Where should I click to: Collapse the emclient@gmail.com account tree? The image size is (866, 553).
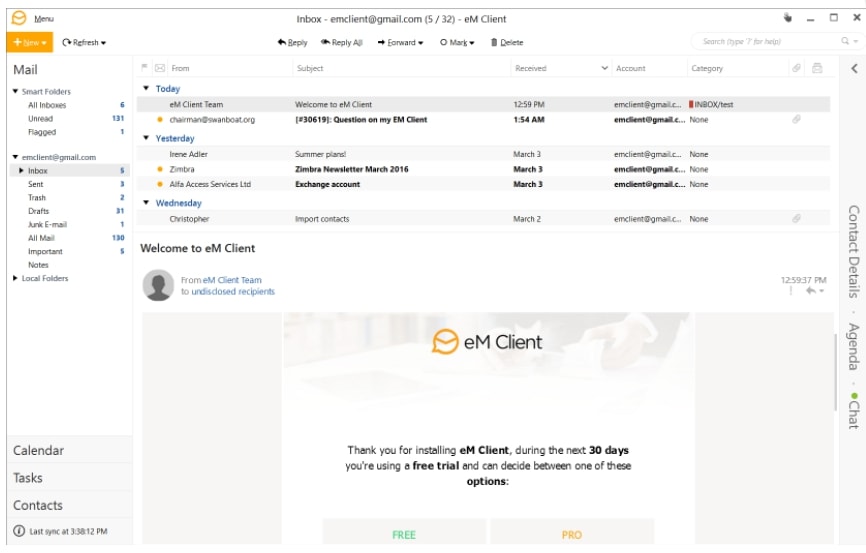(x=15, y=157)
